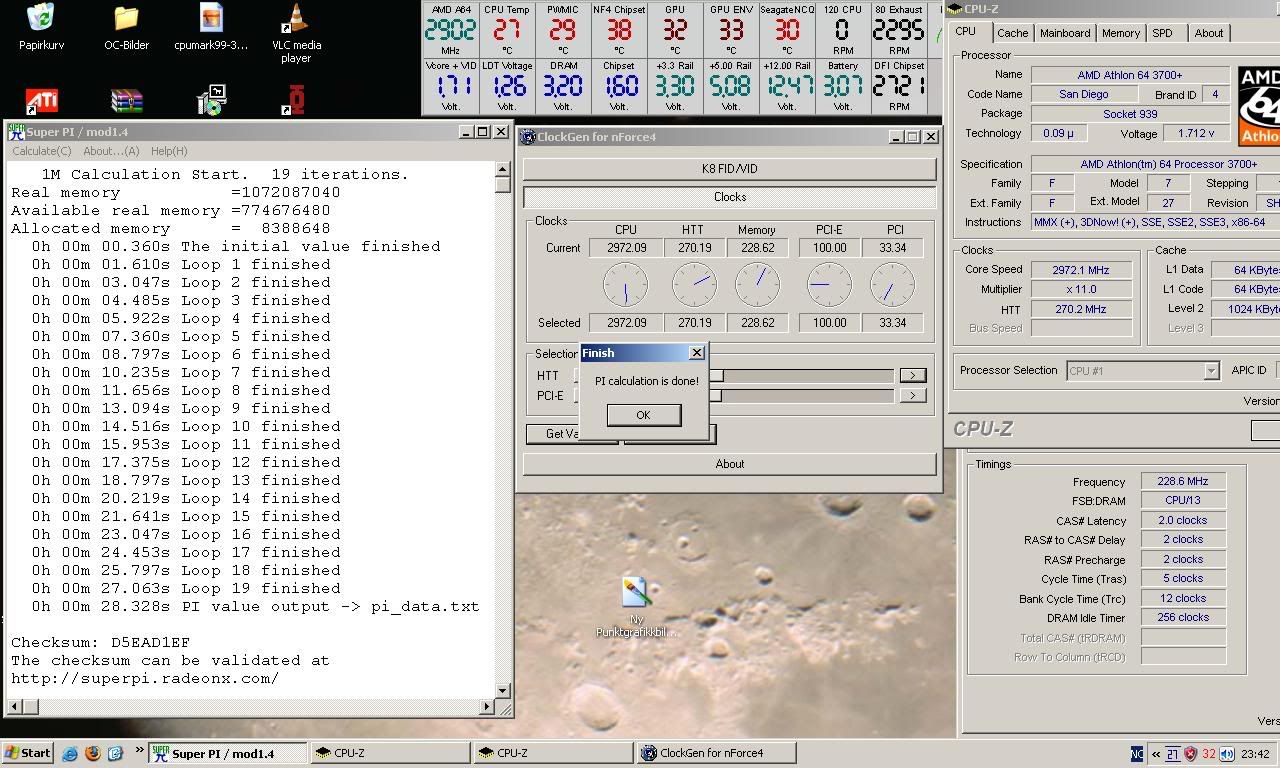Click the red shield tray icon
Image resolution: width=1280 pixels, height=768 pixels.
(1190, 754)
